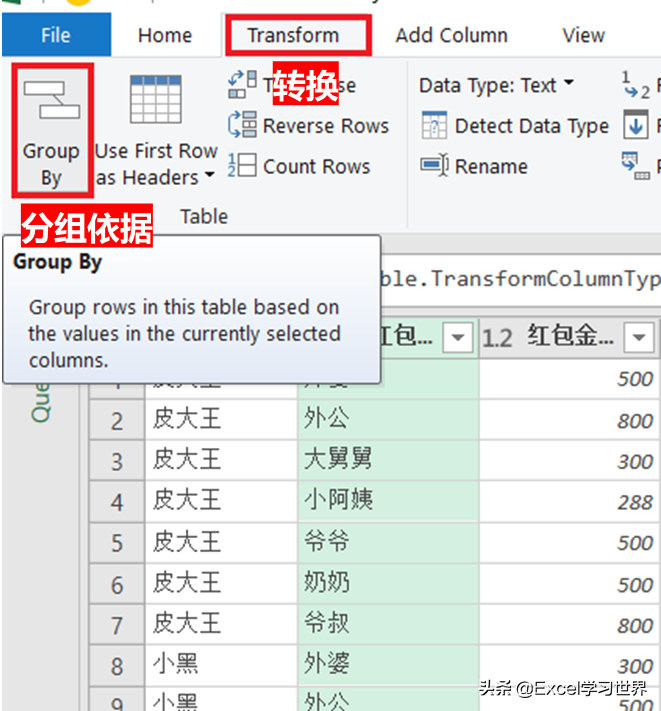Click the Rename button label
661x711 pixels.
click(491, 166)
